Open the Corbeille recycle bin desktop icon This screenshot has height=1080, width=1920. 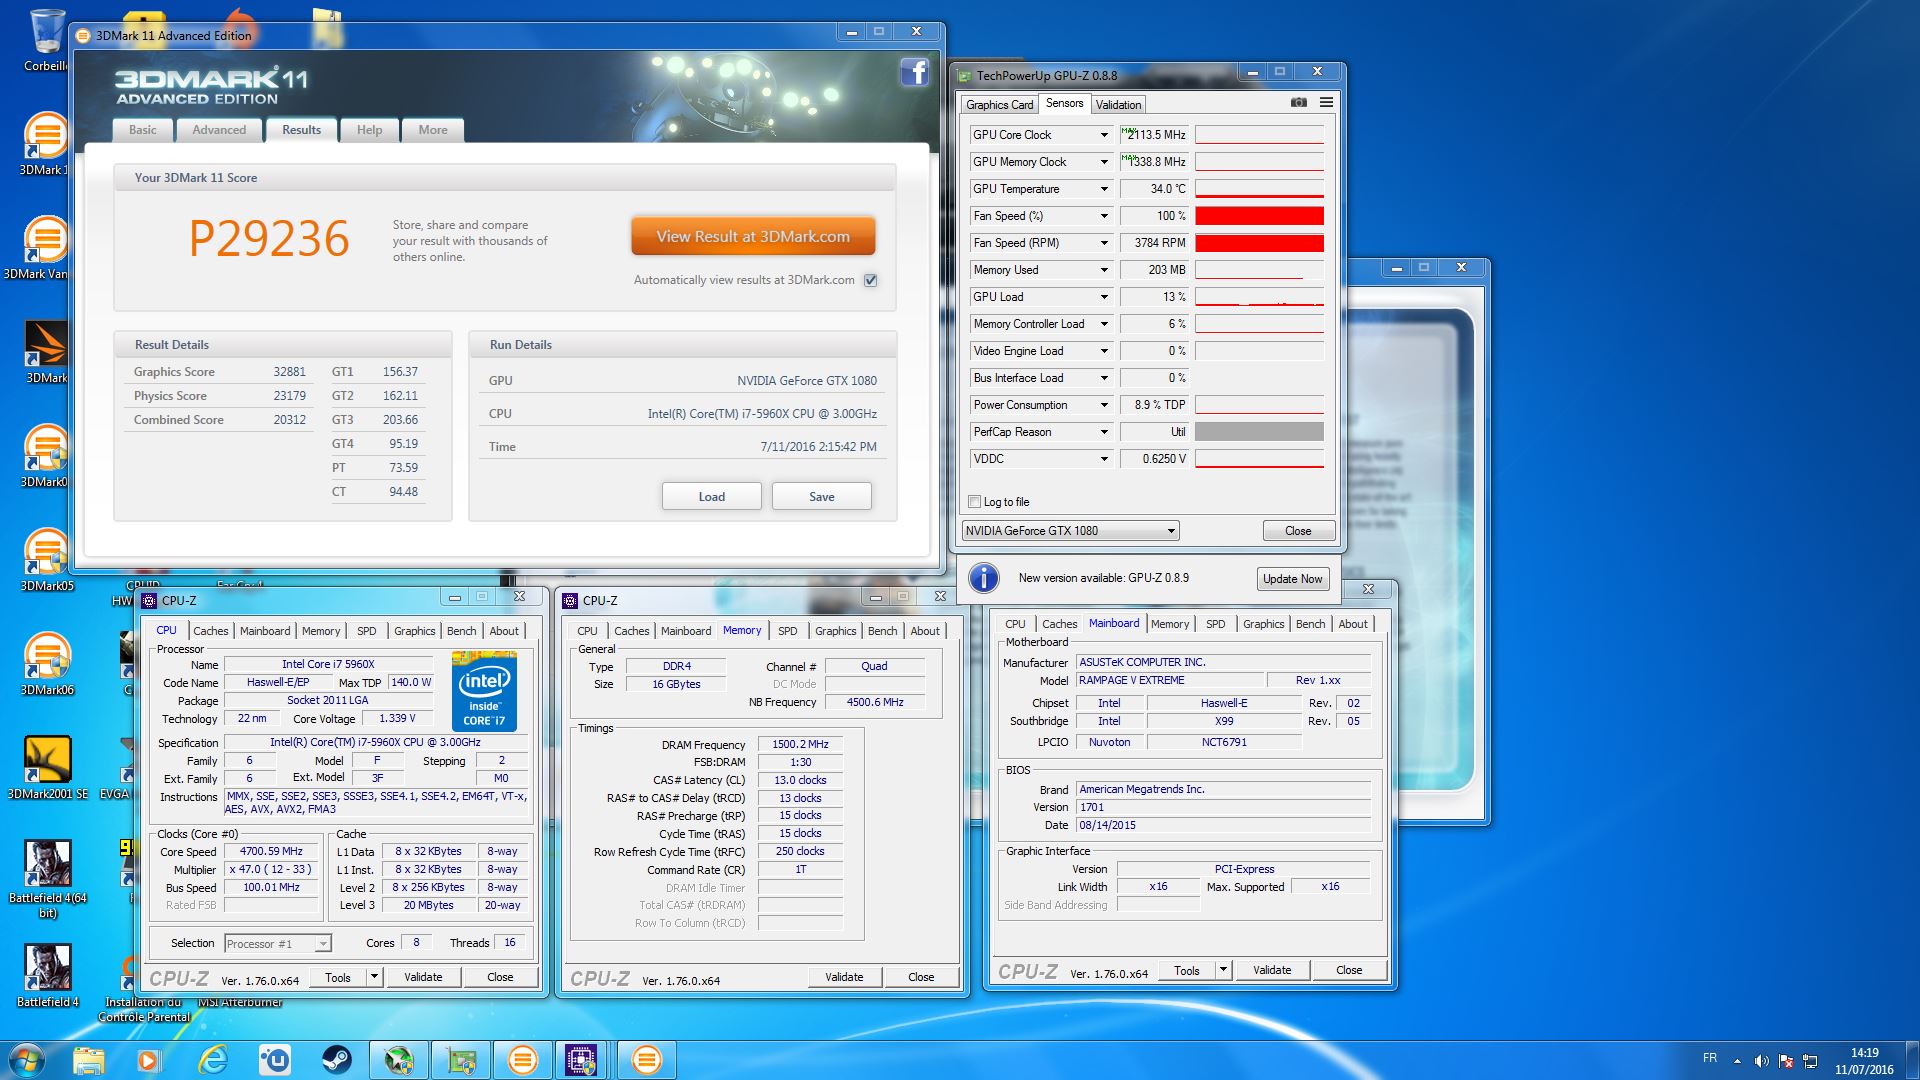45,40
